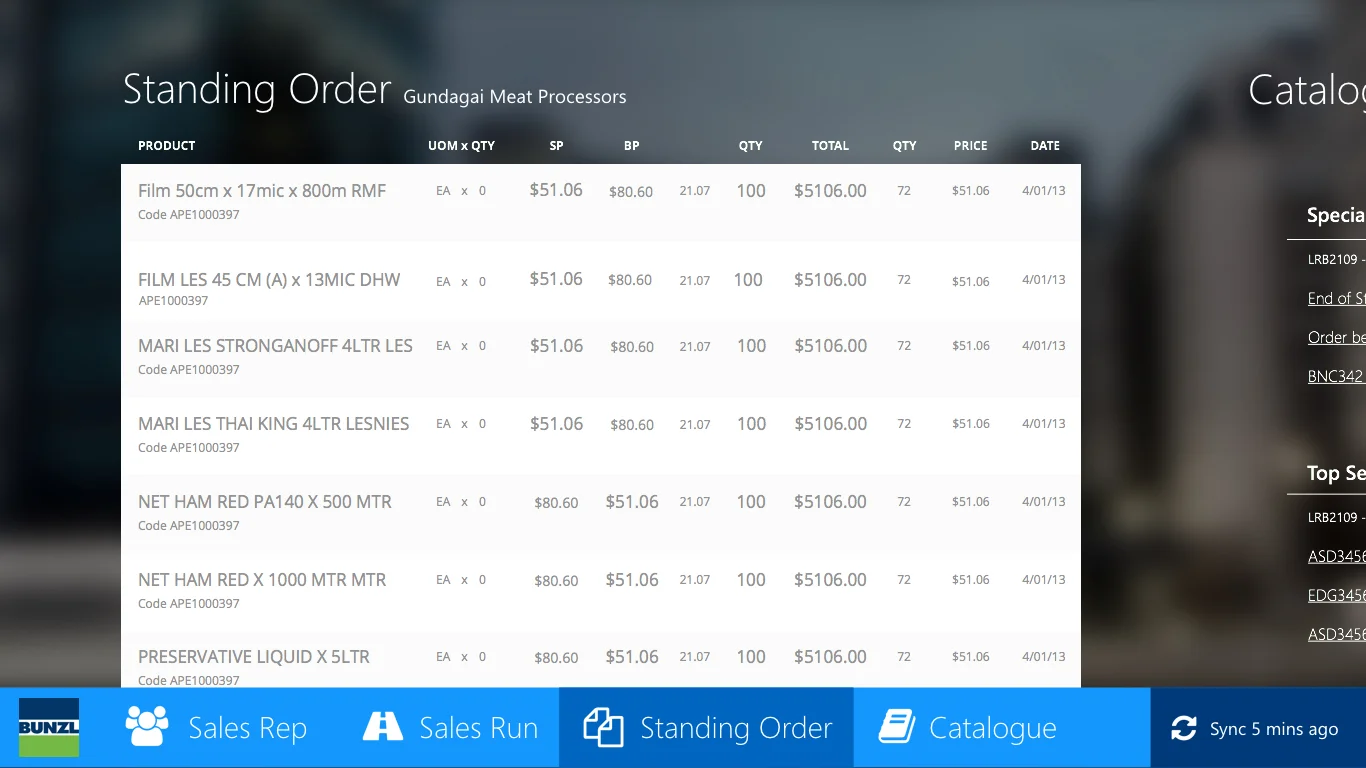
Task: Click the PRODUCT column header
Action: tap(167, 146)
